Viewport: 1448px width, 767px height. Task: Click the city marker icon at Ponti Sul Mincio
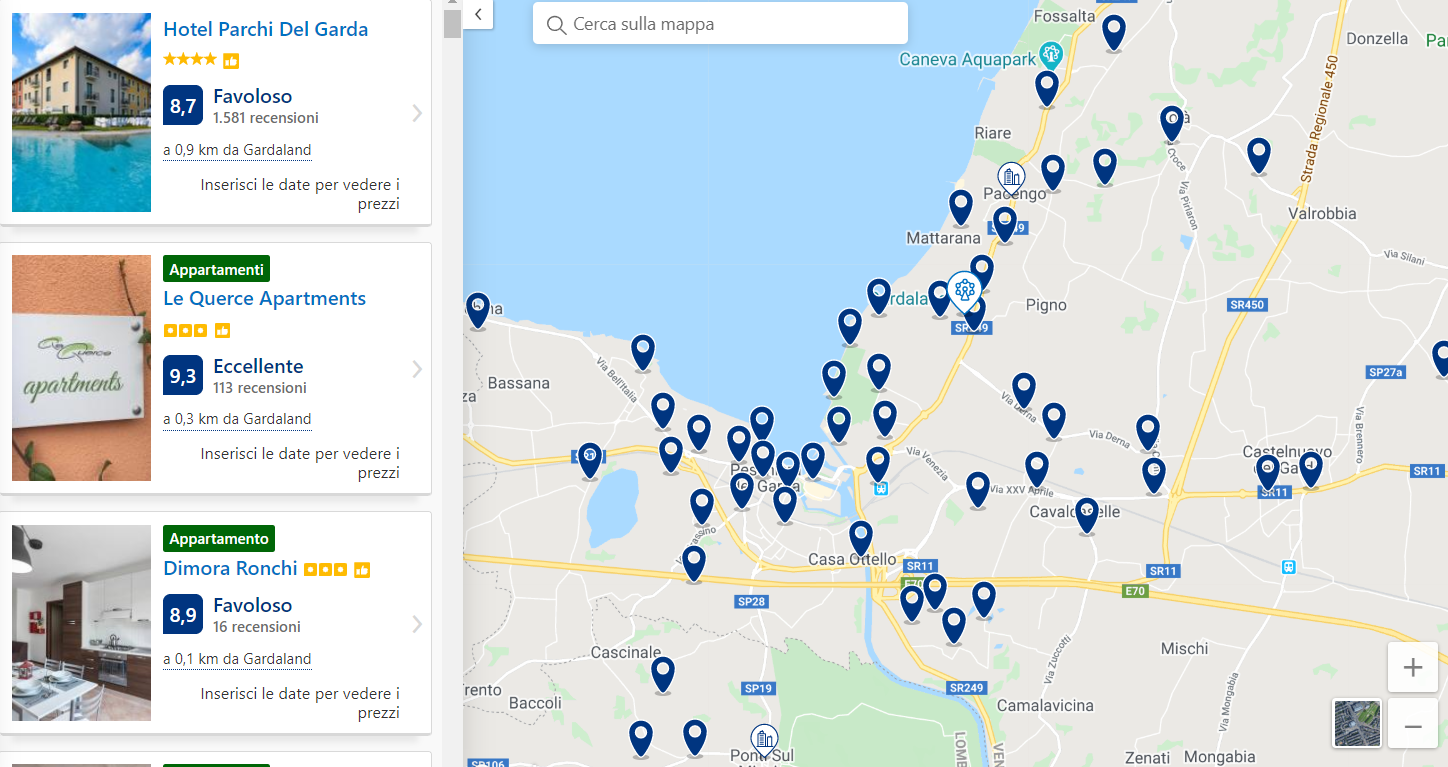tap(764, 739)
